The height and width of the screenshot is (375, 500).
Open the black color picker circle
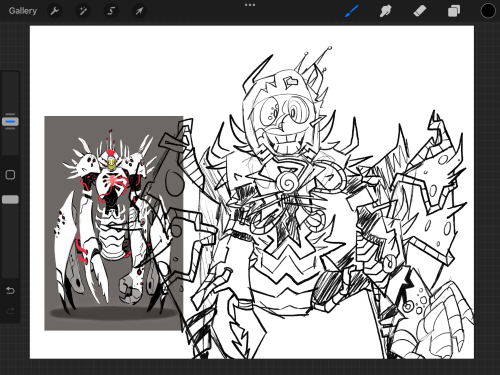(x=488, y=11)
